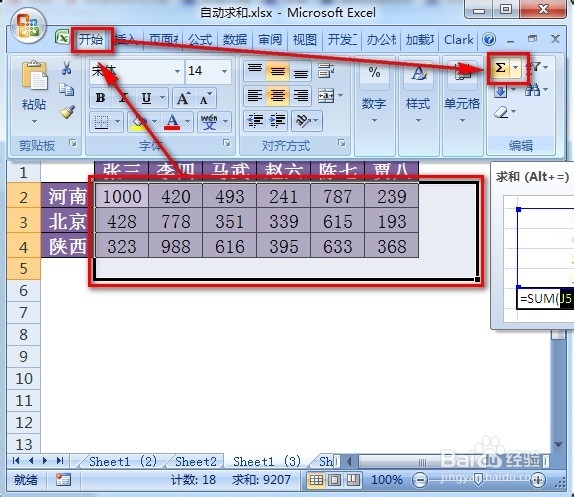This screenshot has height=497, width=574.
Task: Open Excel Help question mark
Action: 489,39
